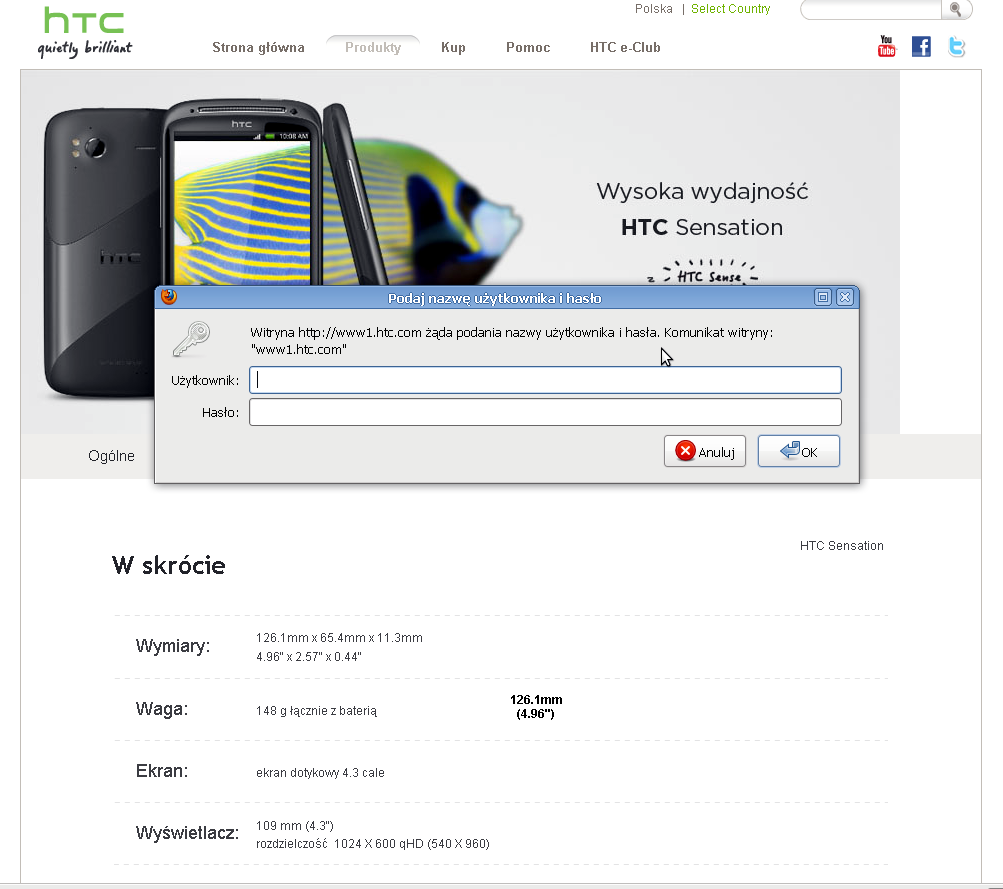
Task: Go to Strona główna menu item
Action: [258, 48]
